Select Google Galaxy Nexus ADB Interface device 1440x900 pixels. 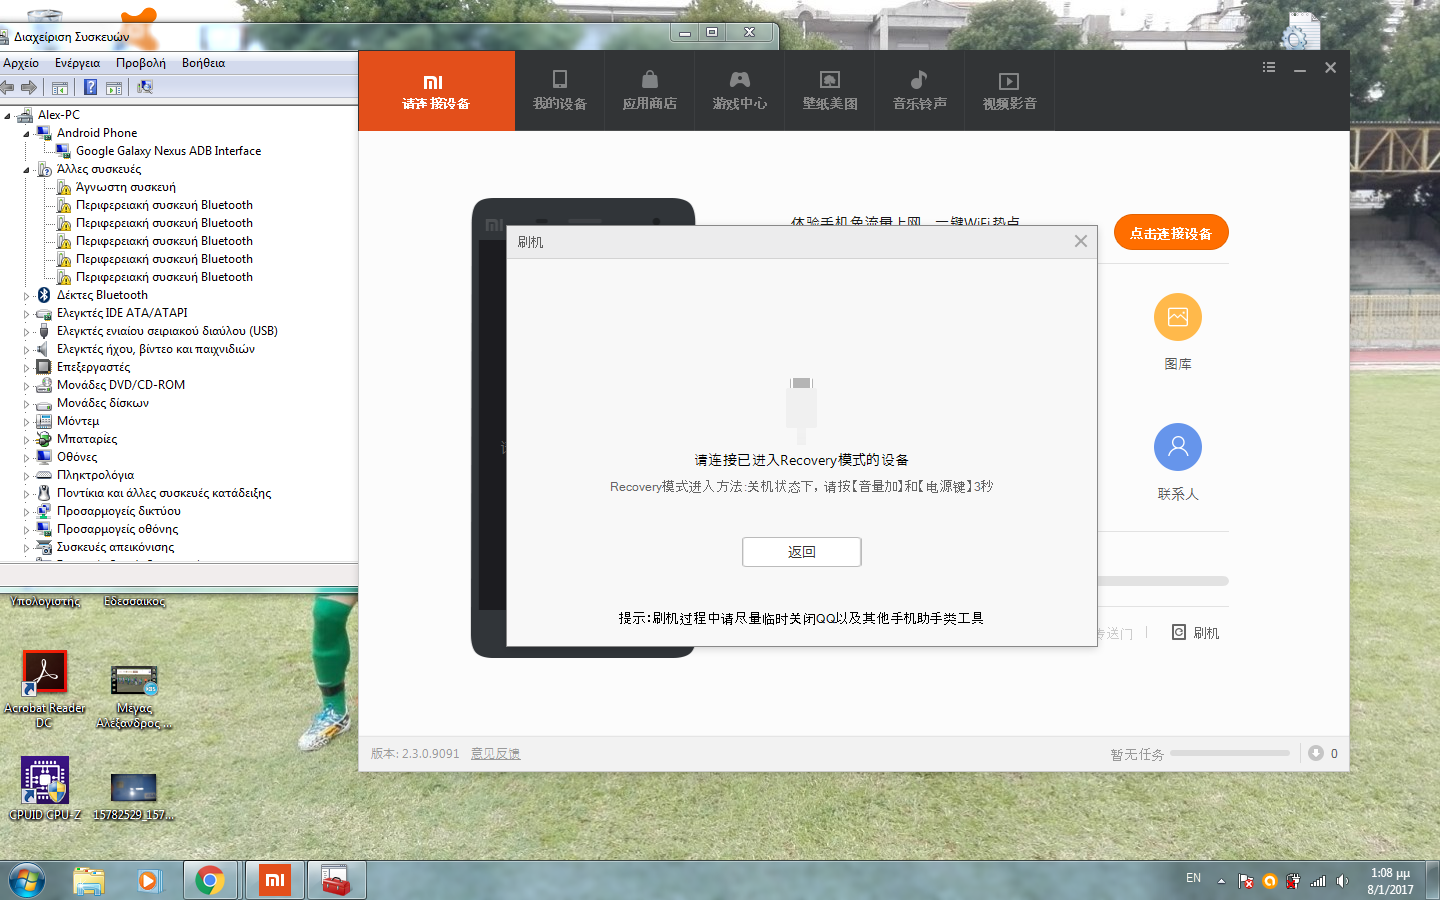168,151
